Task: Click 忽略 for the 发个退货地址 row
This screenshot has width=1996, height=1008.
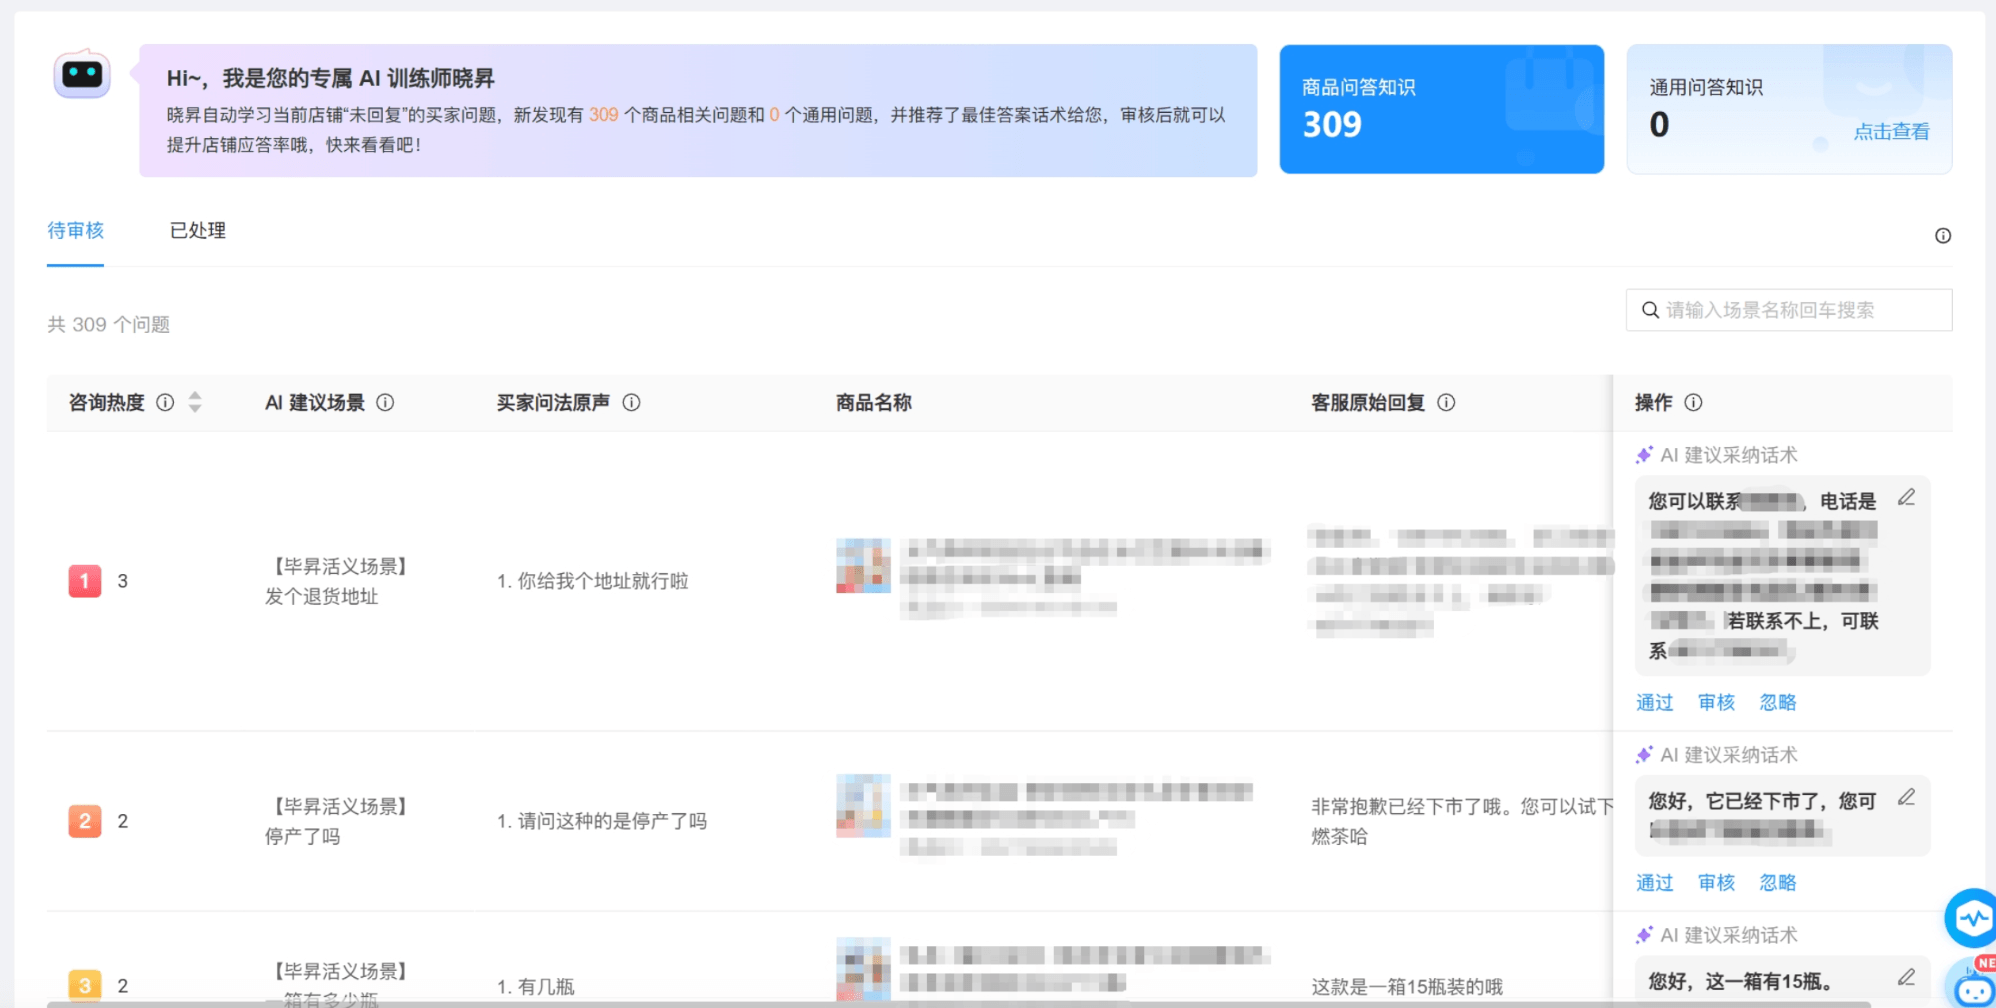Action: pyautogui.click(x=1778, y=703)
